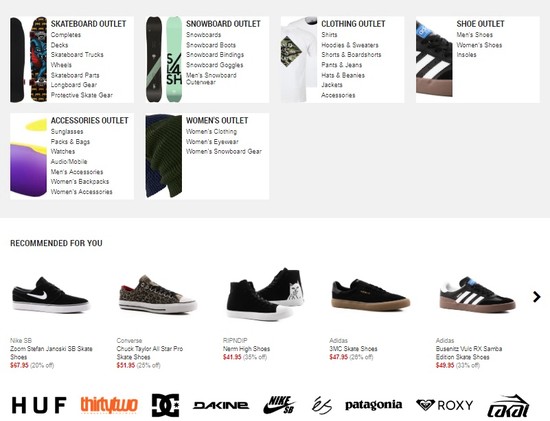The width and height of the screenshot is (550, 421).
Task: Open Snowboard Goggles link
Action: [215, 65]
